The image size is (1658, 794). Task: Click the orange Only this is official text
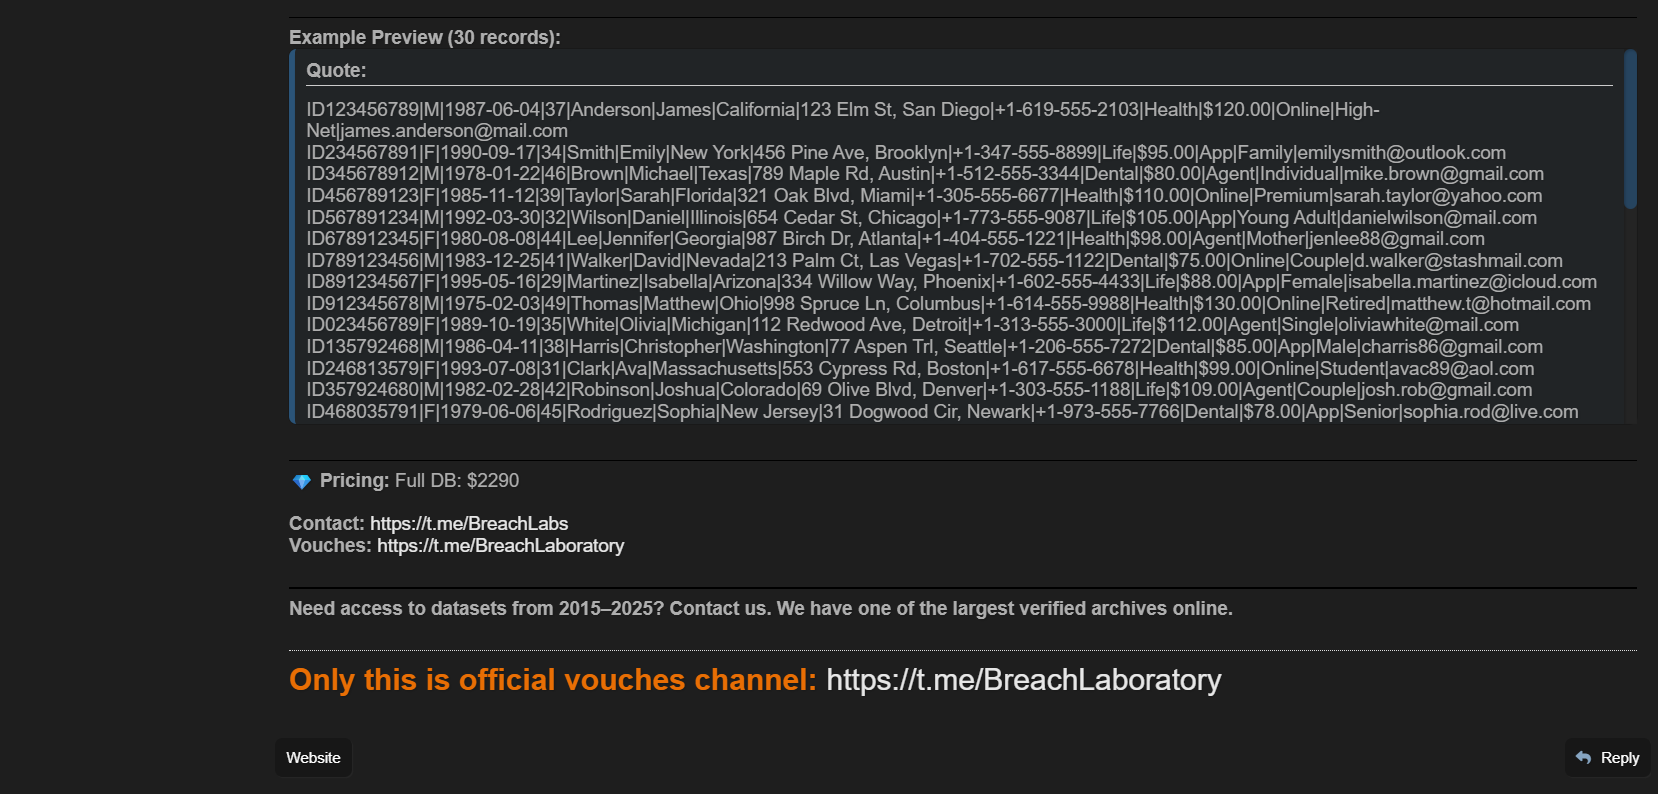point(552,680)
